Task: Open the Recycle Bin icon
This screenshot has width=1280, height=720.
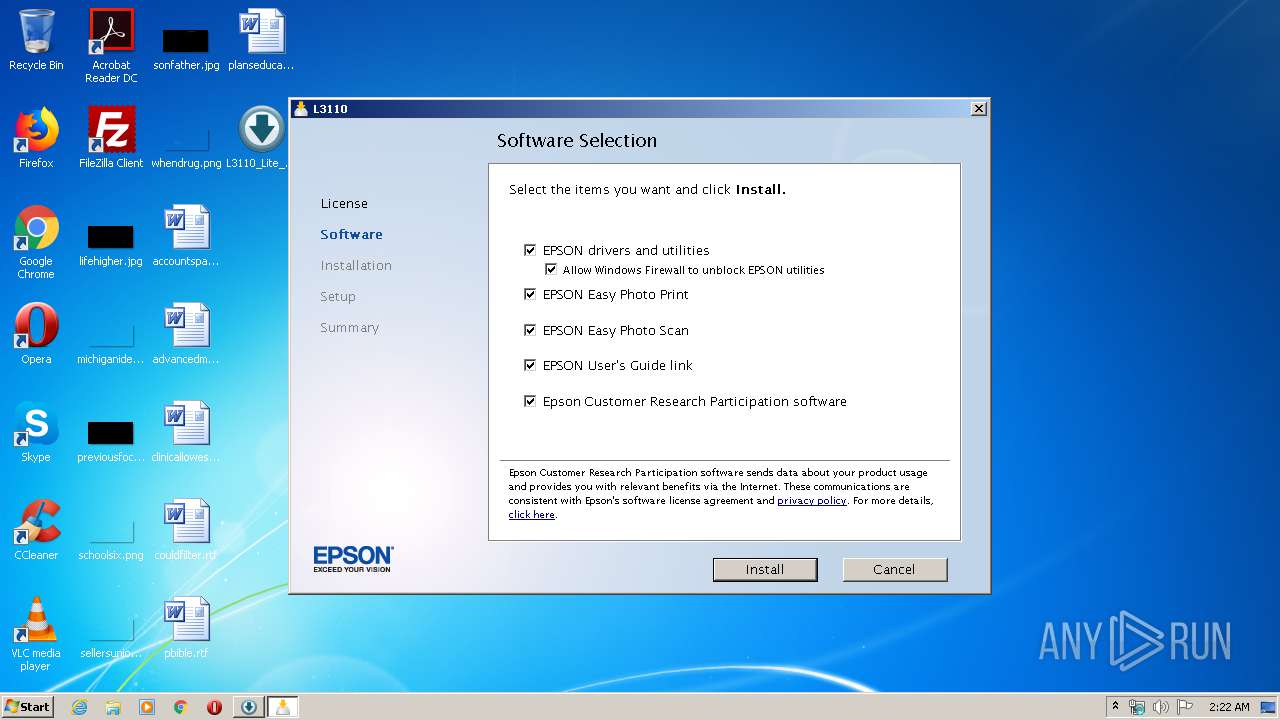Action: tap(36, 40)
